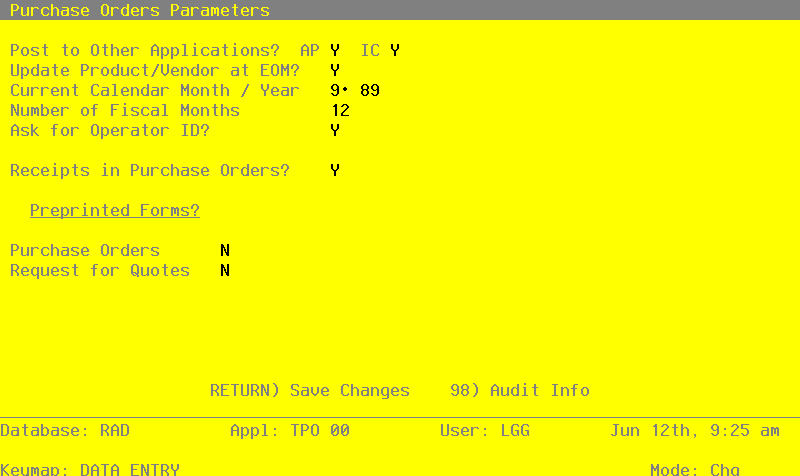Click the Number of Fiscal Months label

point(125,110)
